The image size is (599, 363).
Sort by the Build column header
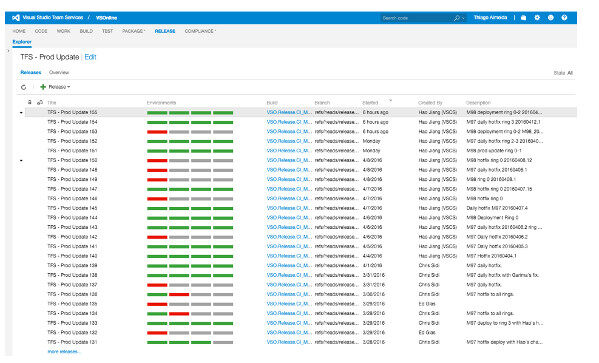tap(272, 103)
